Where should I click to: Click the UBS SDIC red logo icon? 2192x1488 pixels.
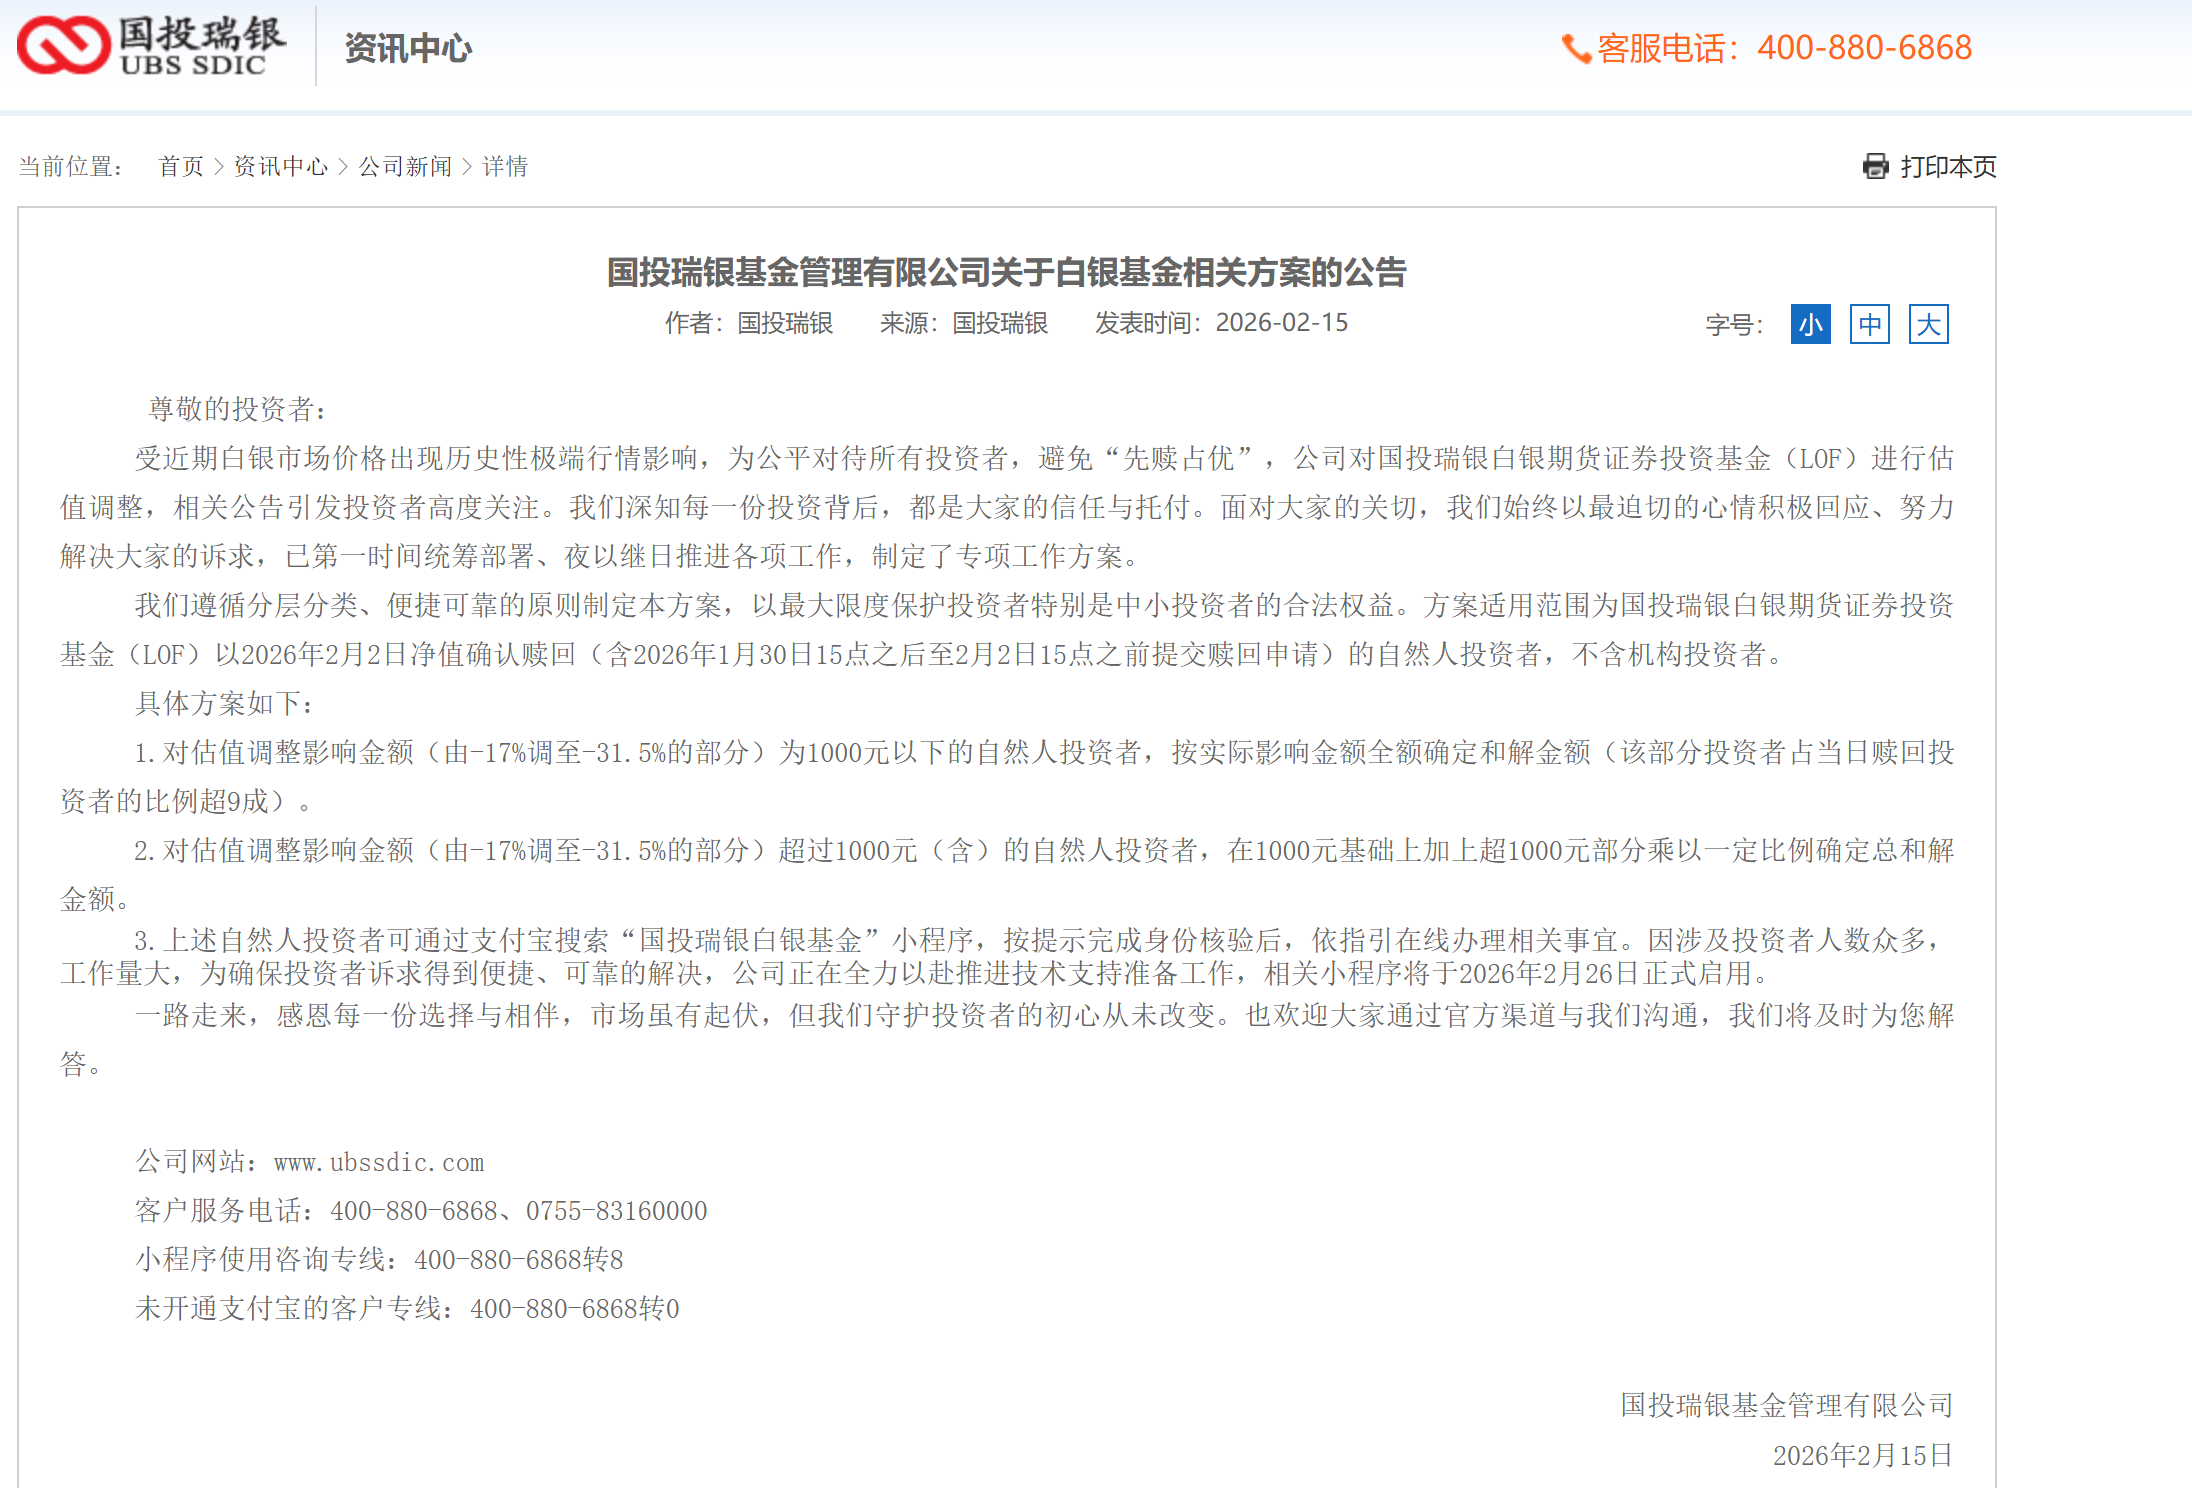click(63, 45)
